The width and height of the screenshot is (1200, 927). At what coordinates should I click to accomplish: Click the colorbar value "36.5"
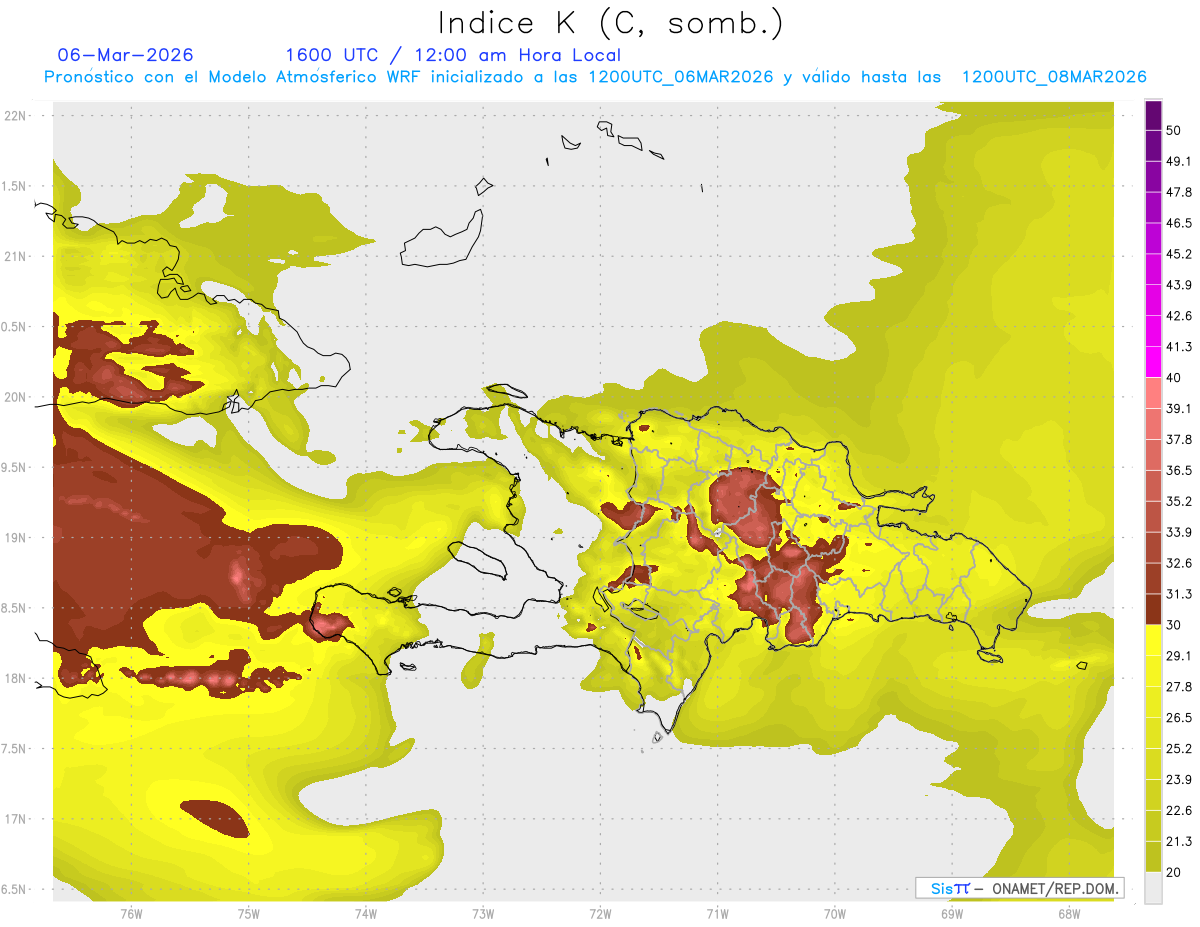coord(1179,470)
